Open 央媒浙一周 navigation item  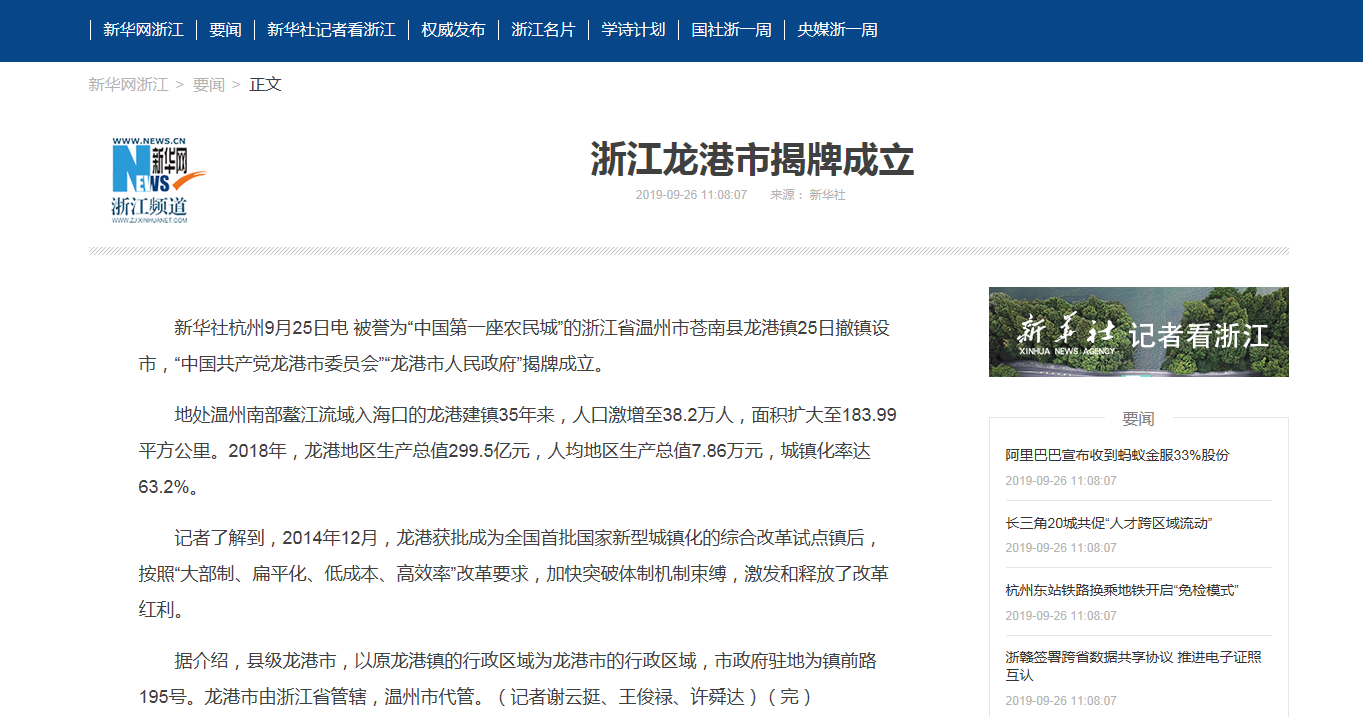point(837,30)
